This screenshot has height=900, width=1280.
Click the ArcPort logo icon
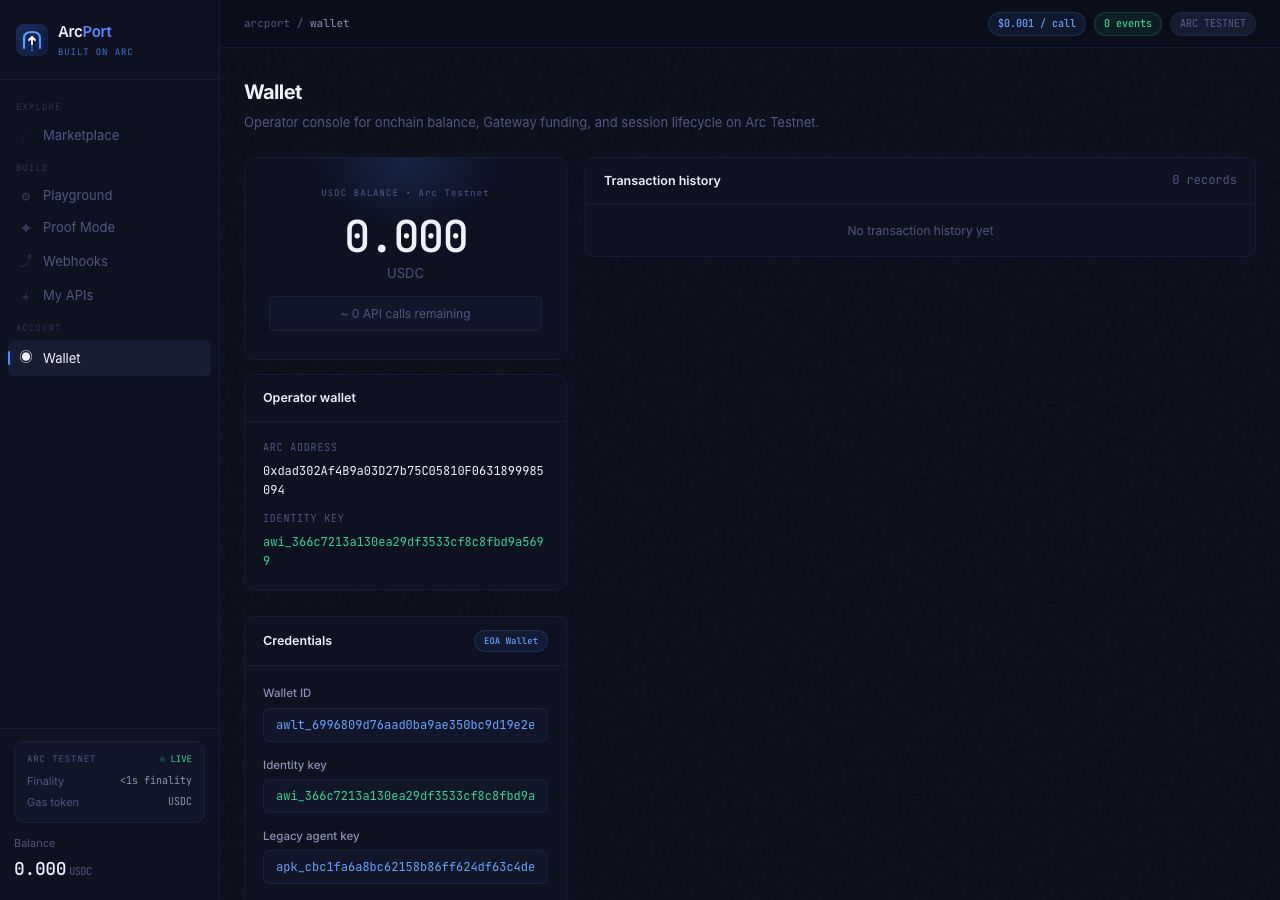tap(32, 40)
